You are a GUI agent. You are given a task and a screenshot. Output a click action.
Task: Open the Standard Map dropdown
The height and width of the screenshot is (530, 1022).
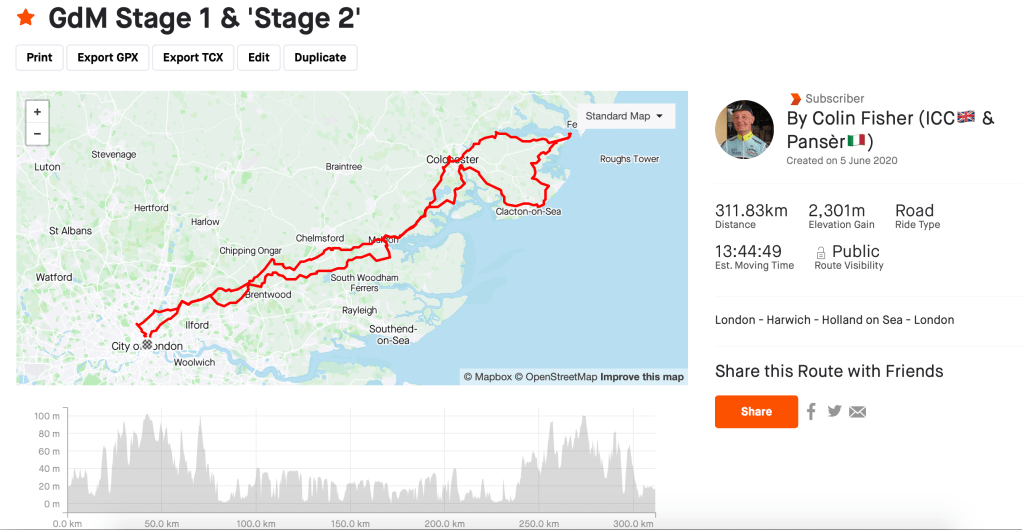click(x=625, y=116)
